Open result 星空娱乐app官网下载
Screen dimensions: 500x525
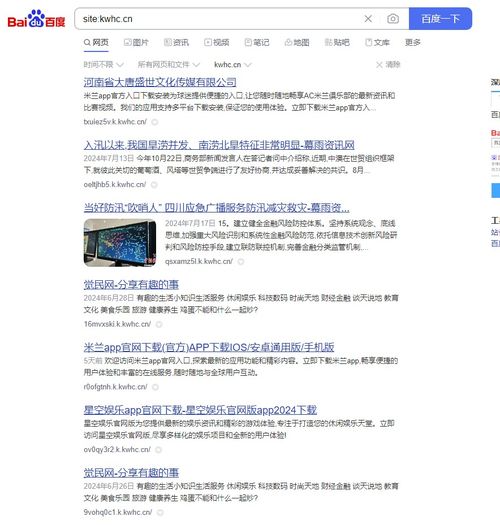pos(200,410)
